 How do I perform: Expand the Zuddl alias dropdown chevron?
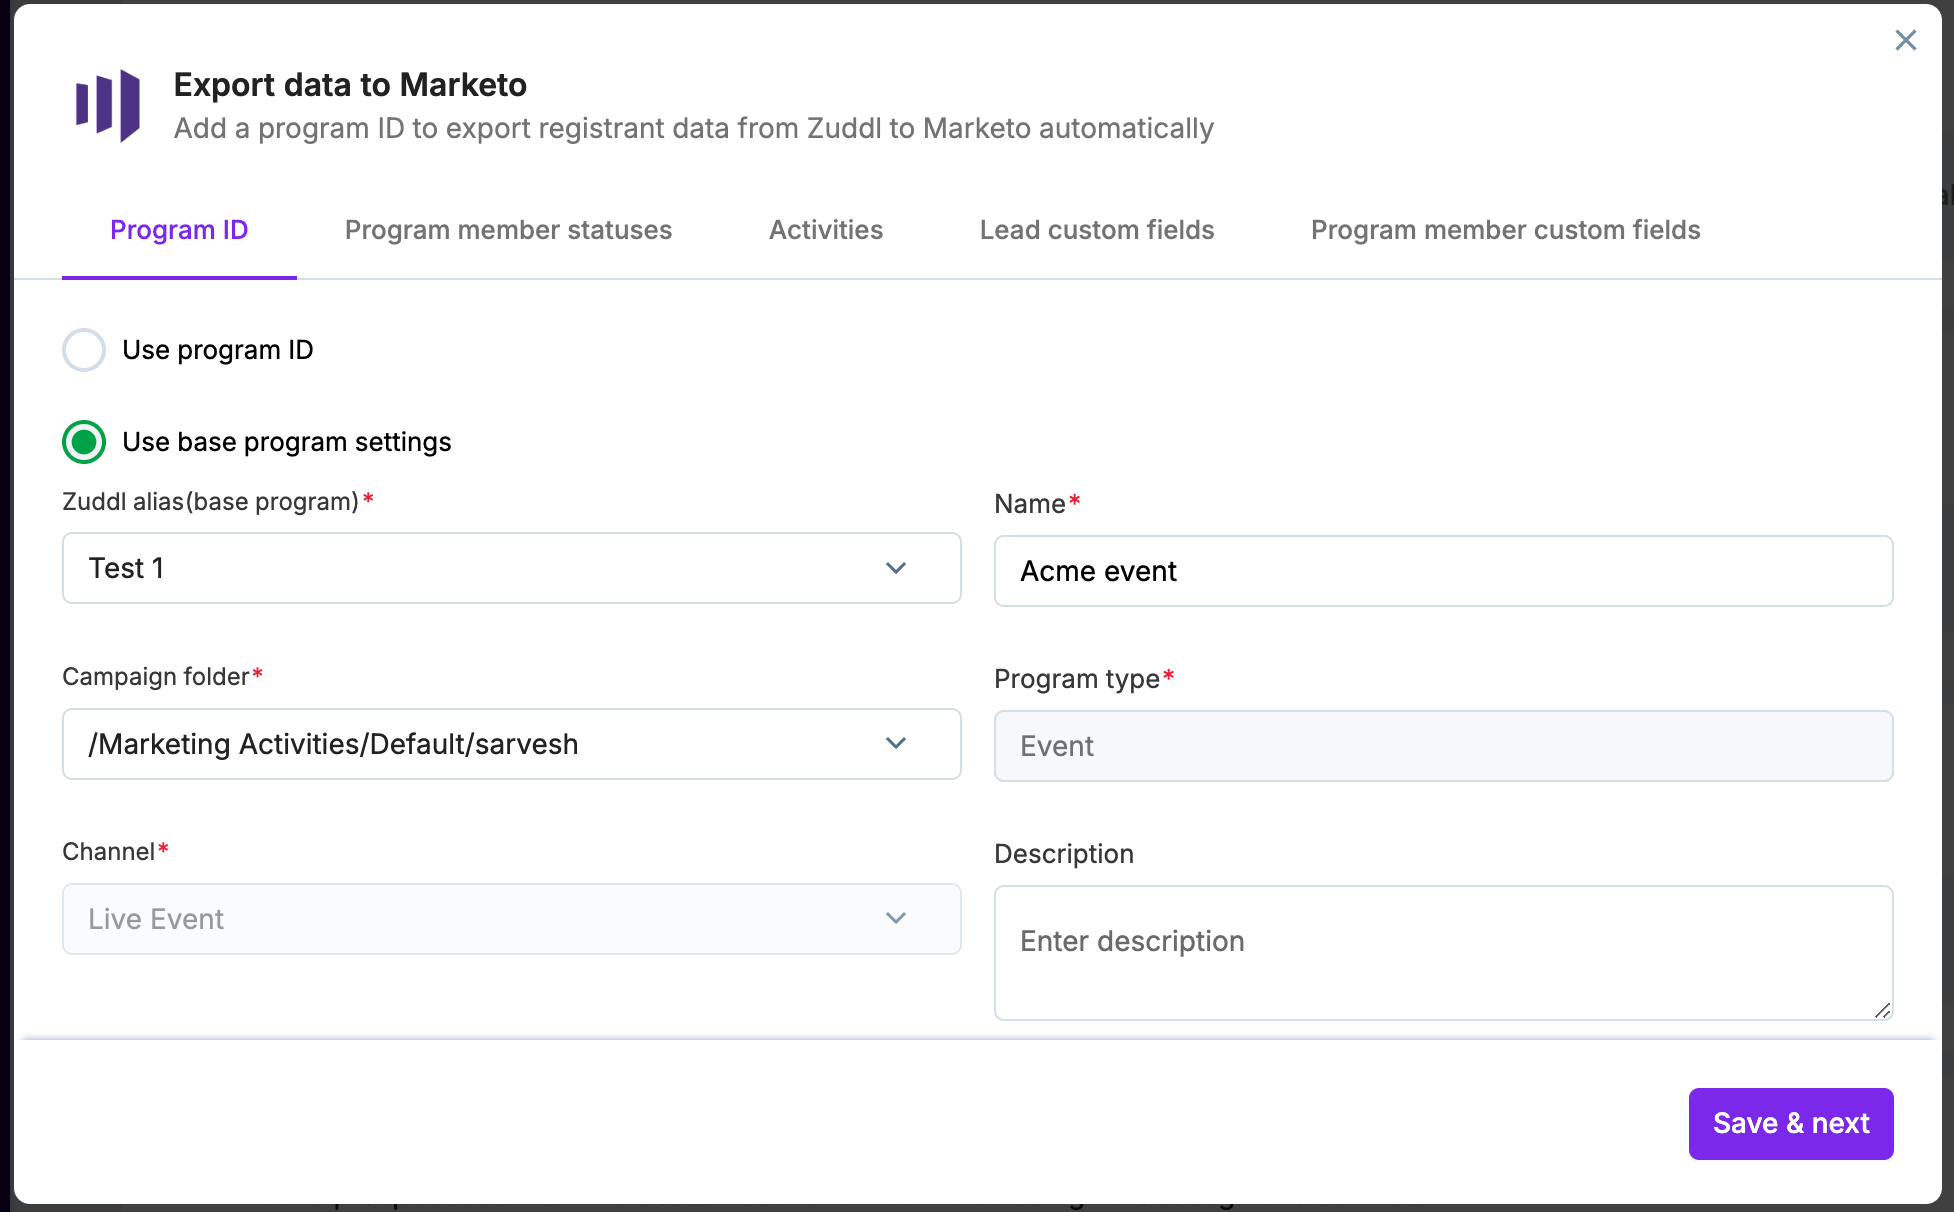[x=895, y=568]
